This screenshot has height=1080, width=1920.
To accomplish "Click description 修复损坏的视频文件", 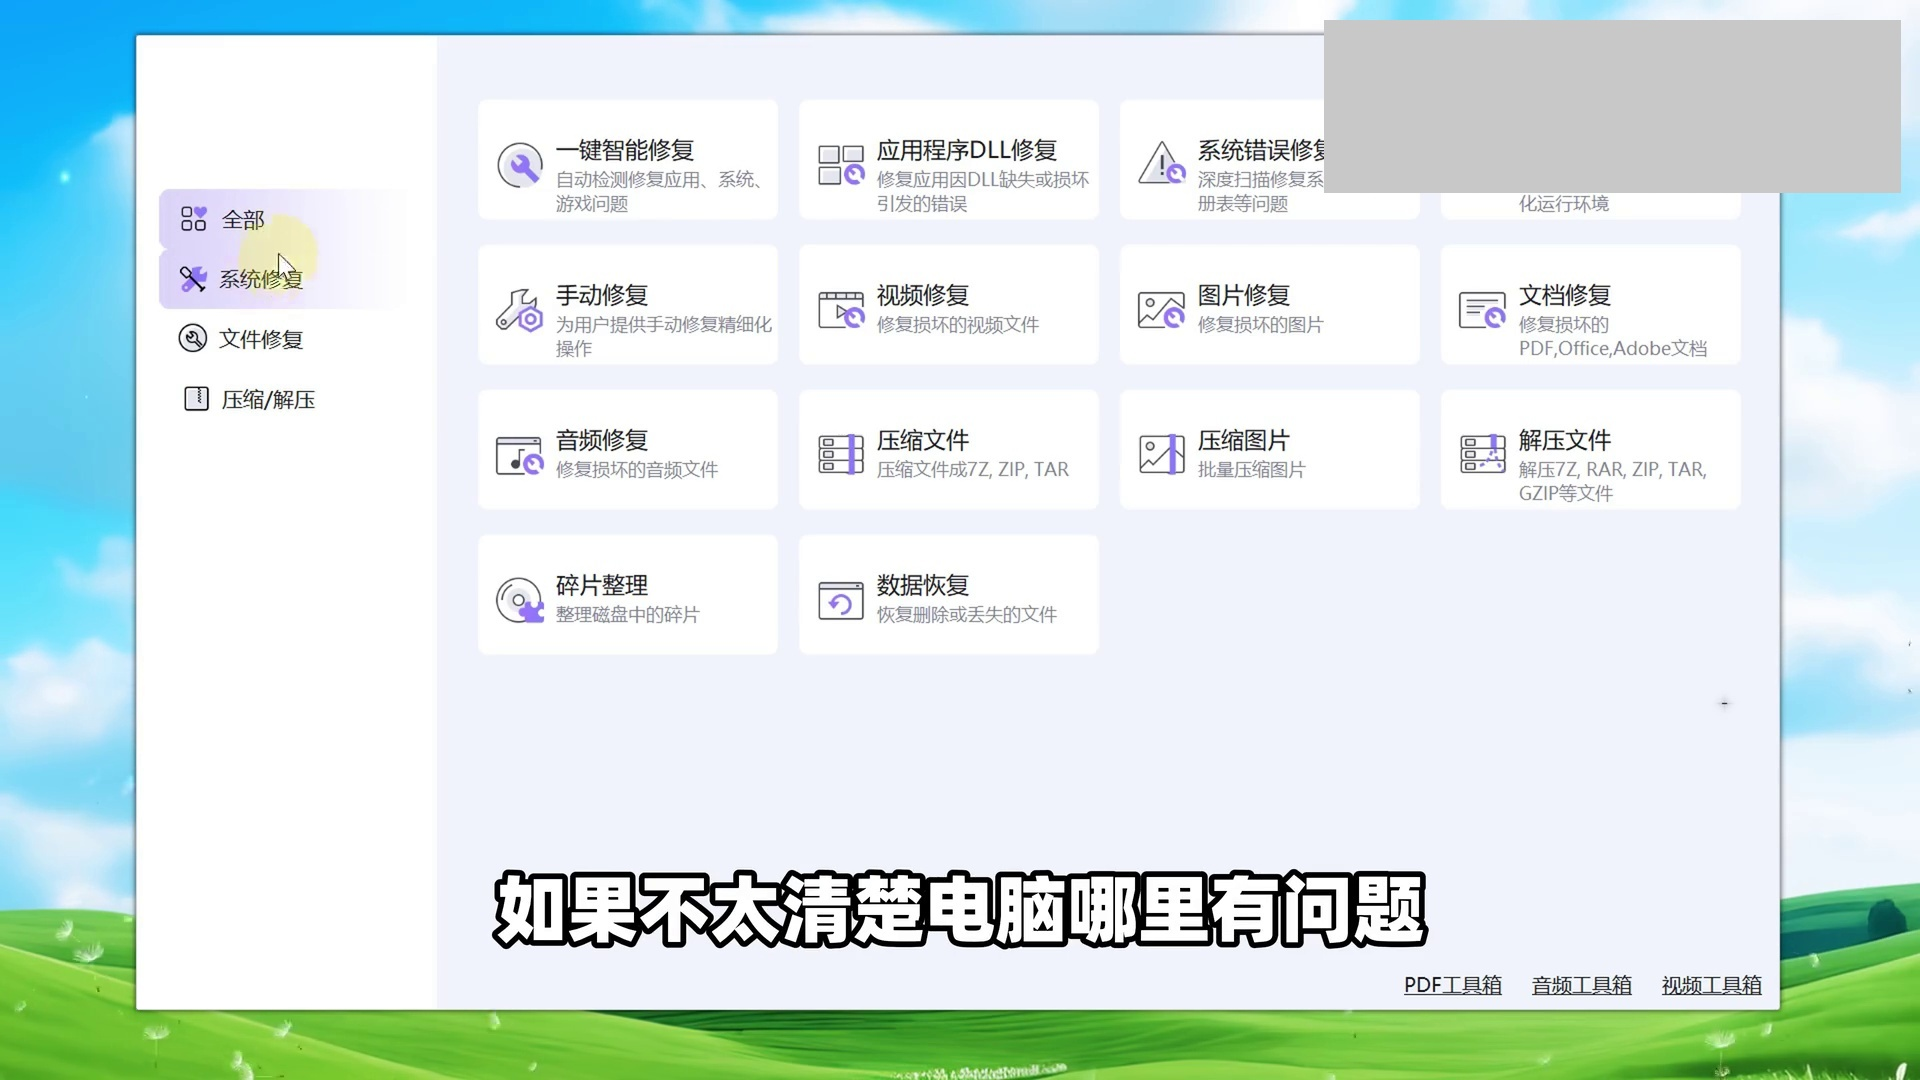I will (x=958, y=324).
